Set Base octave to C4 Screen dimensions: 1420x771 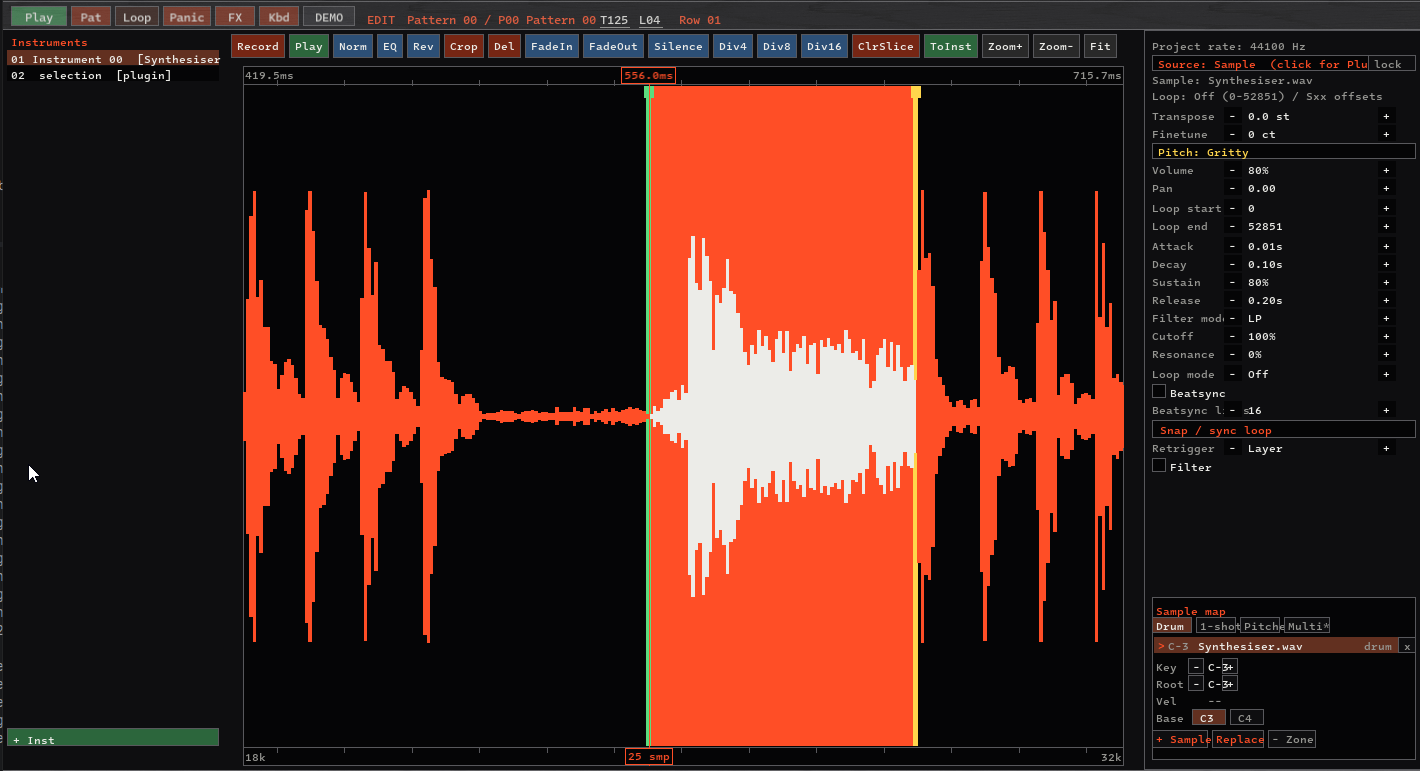tap(1246, 718)
